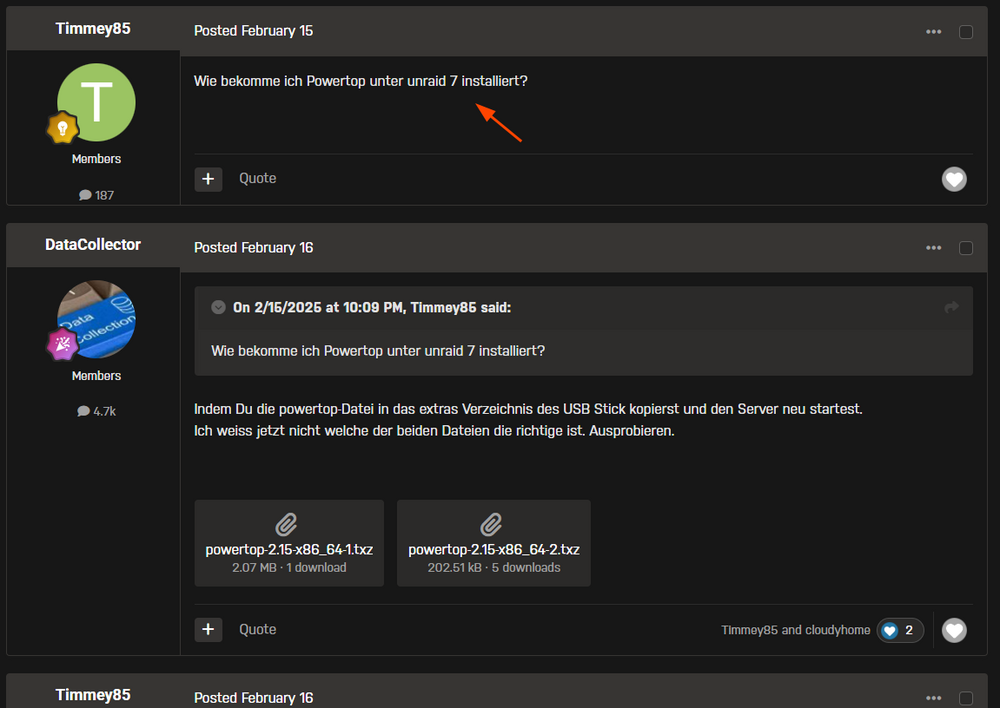Screen dimensions: 1000x708
Task: Click Members group label under DataCollector
Action: tap(96, 376)
